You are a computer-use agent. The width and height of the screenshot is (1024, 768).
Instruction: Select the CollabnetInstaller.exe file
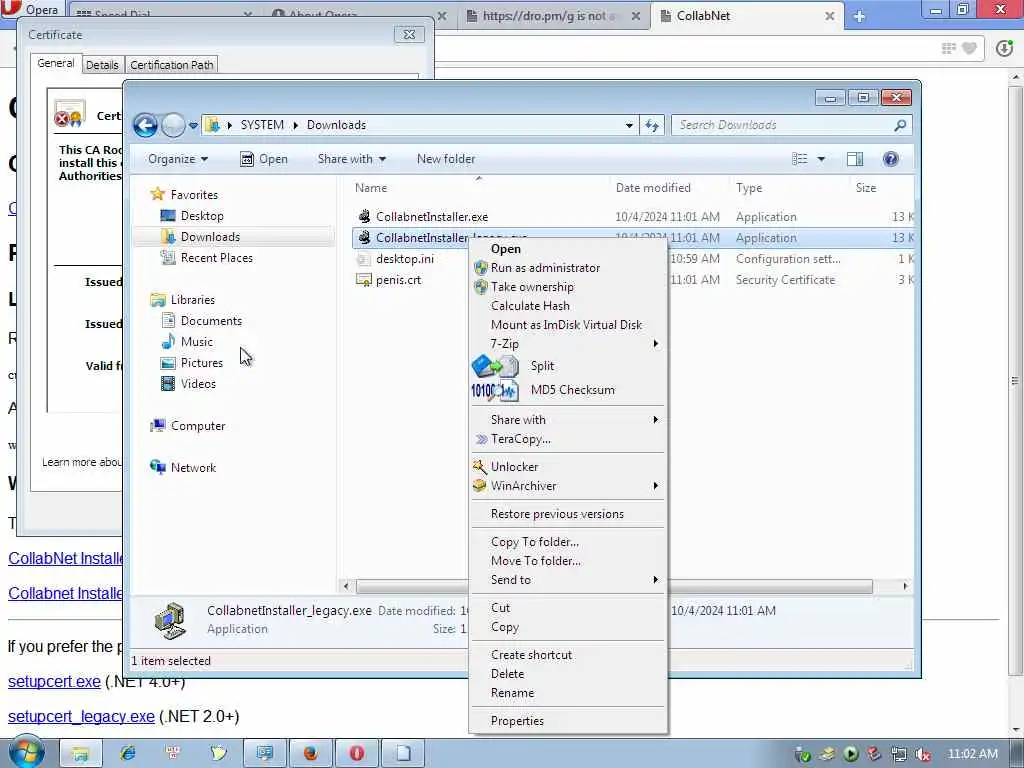(432, 217)
